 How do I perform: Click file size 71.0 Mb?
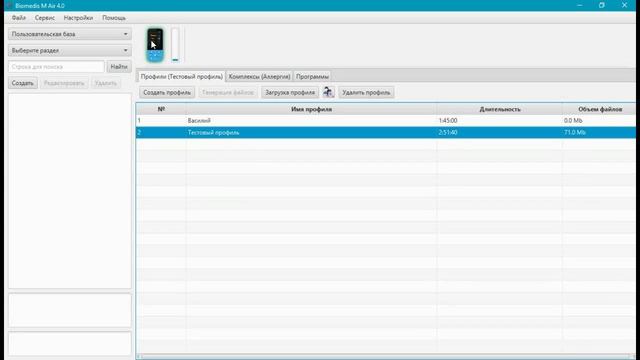click(x=575, y=132)
